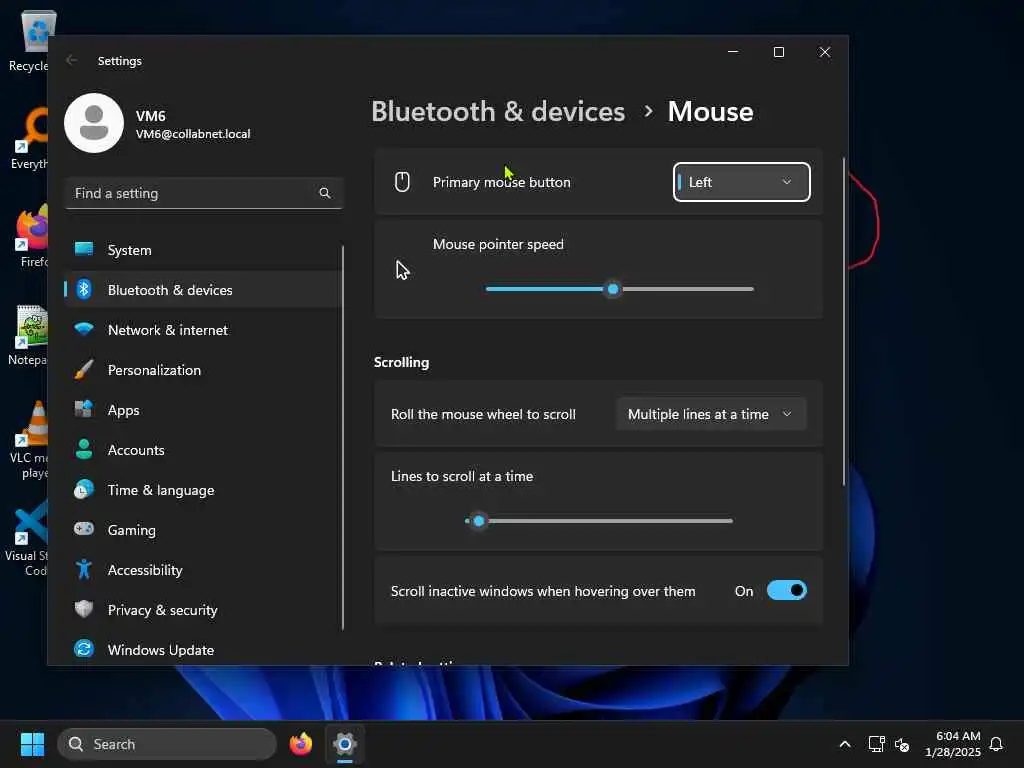Click the Lines to scroll slider handle
The height and width of the screenshot is (768, 1024).
pos(479,520)
